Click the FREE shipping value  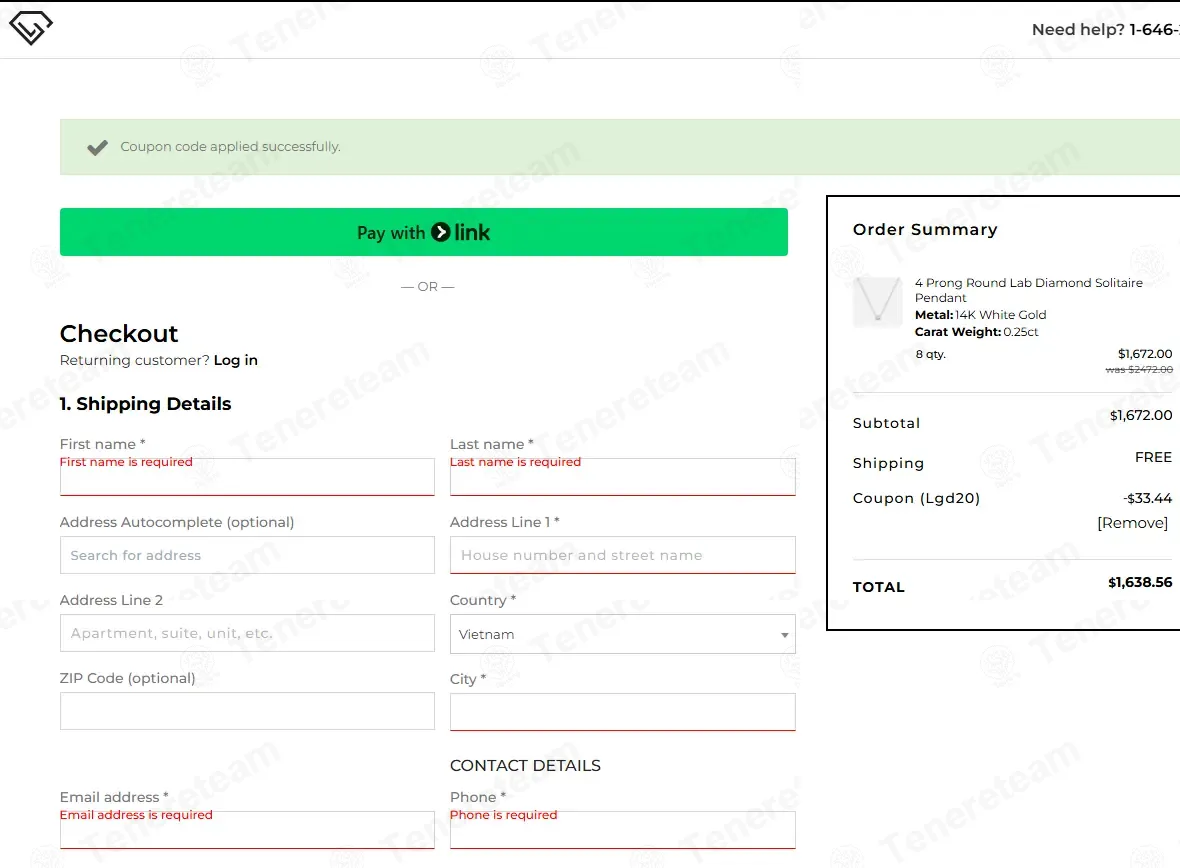1153,457
